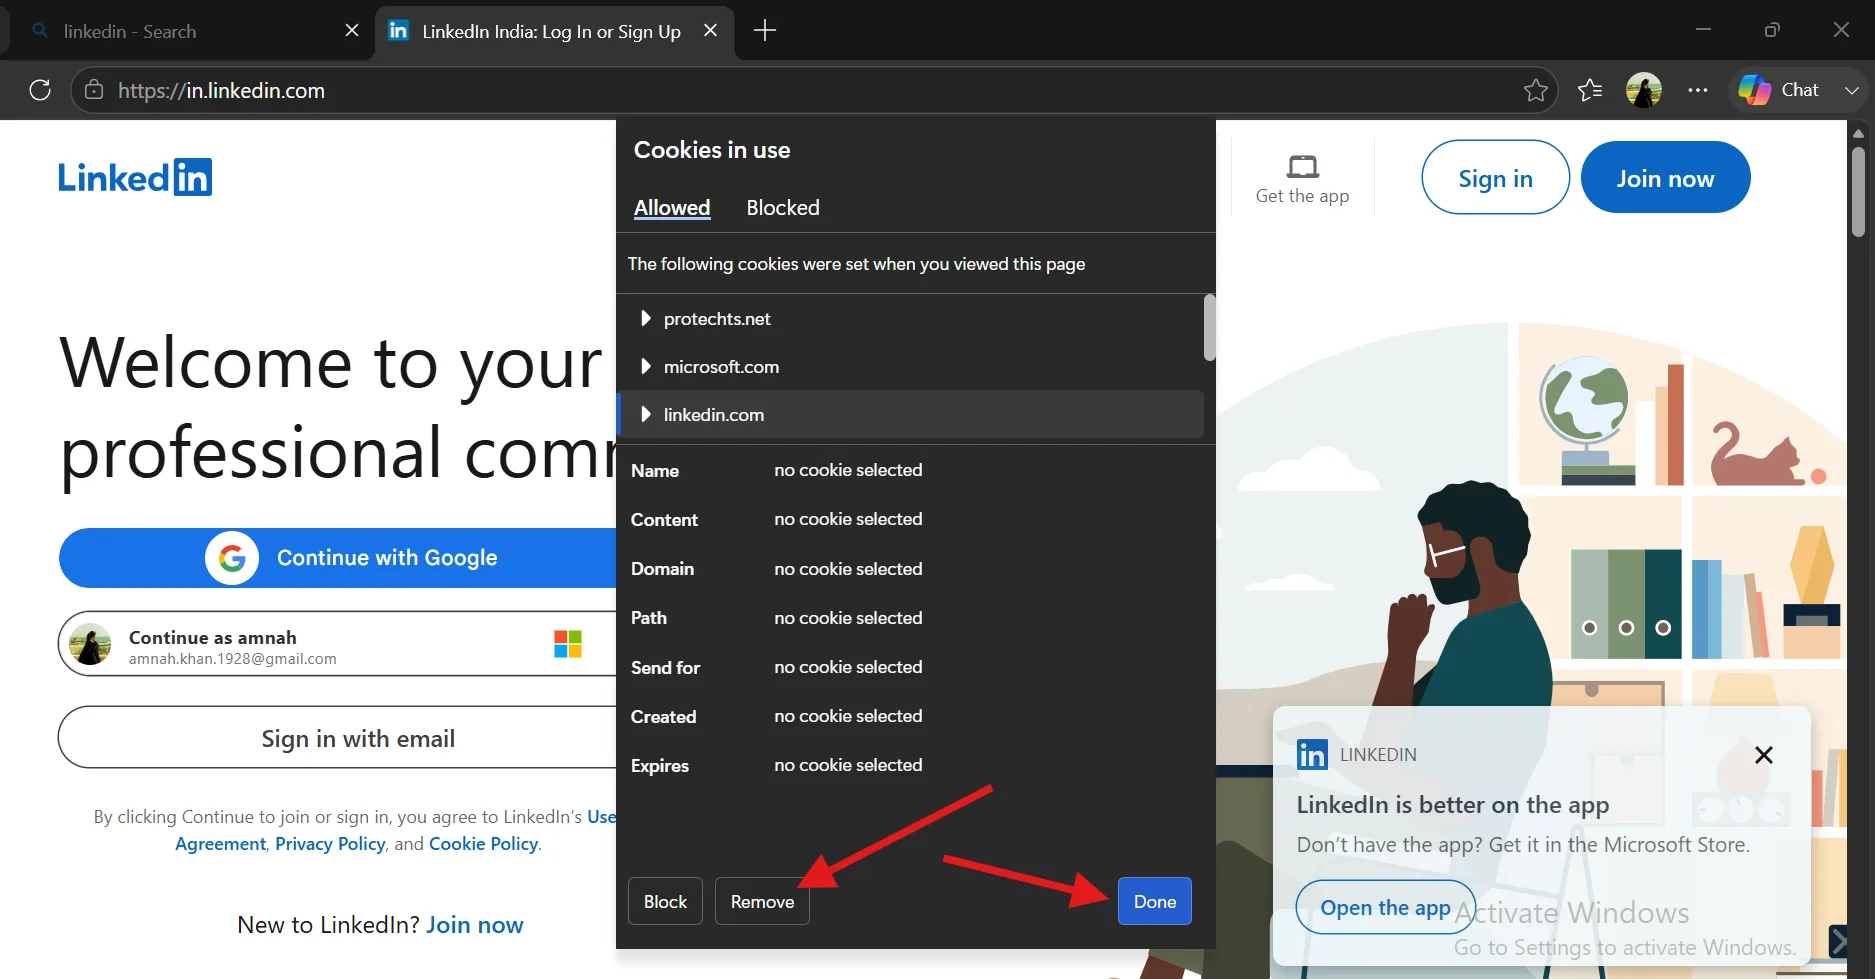This screenshot has height=979, width=1875.
Task: Click the browser refresh icon
Action: [x=40, y=90]
